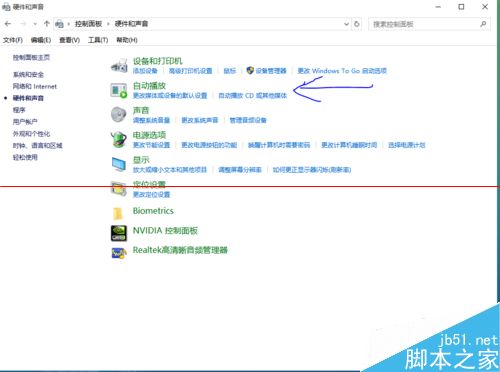Open the 自动播放 CD 或其他媒体 link
The image size is (500, 372).
pos(252,95)
